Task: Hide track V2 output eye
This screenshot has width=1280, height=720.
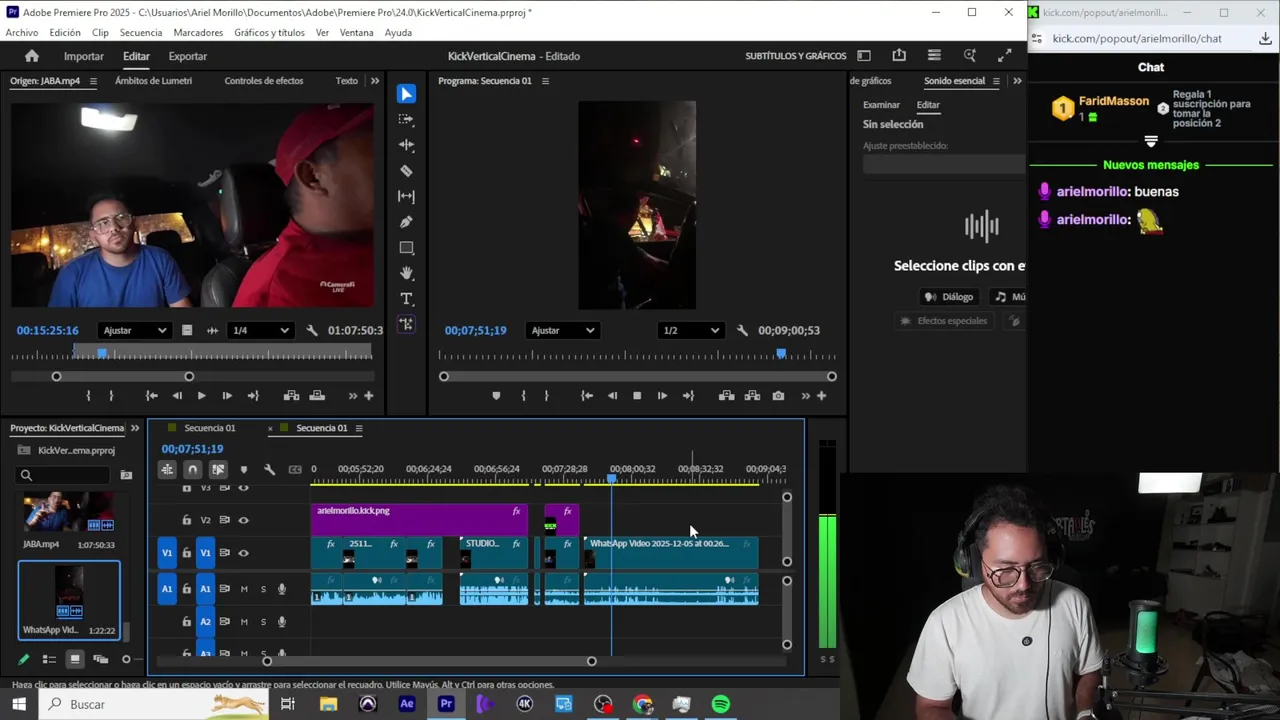Action: 243,520
